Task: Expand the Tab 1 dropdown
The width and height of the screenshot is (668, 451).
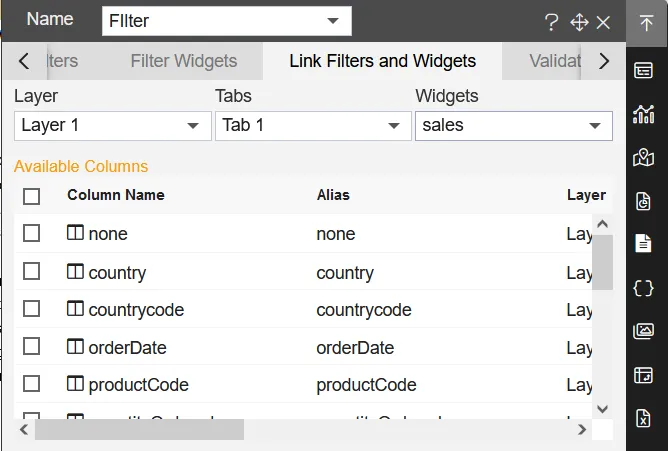Action: [x=312, y=126]
